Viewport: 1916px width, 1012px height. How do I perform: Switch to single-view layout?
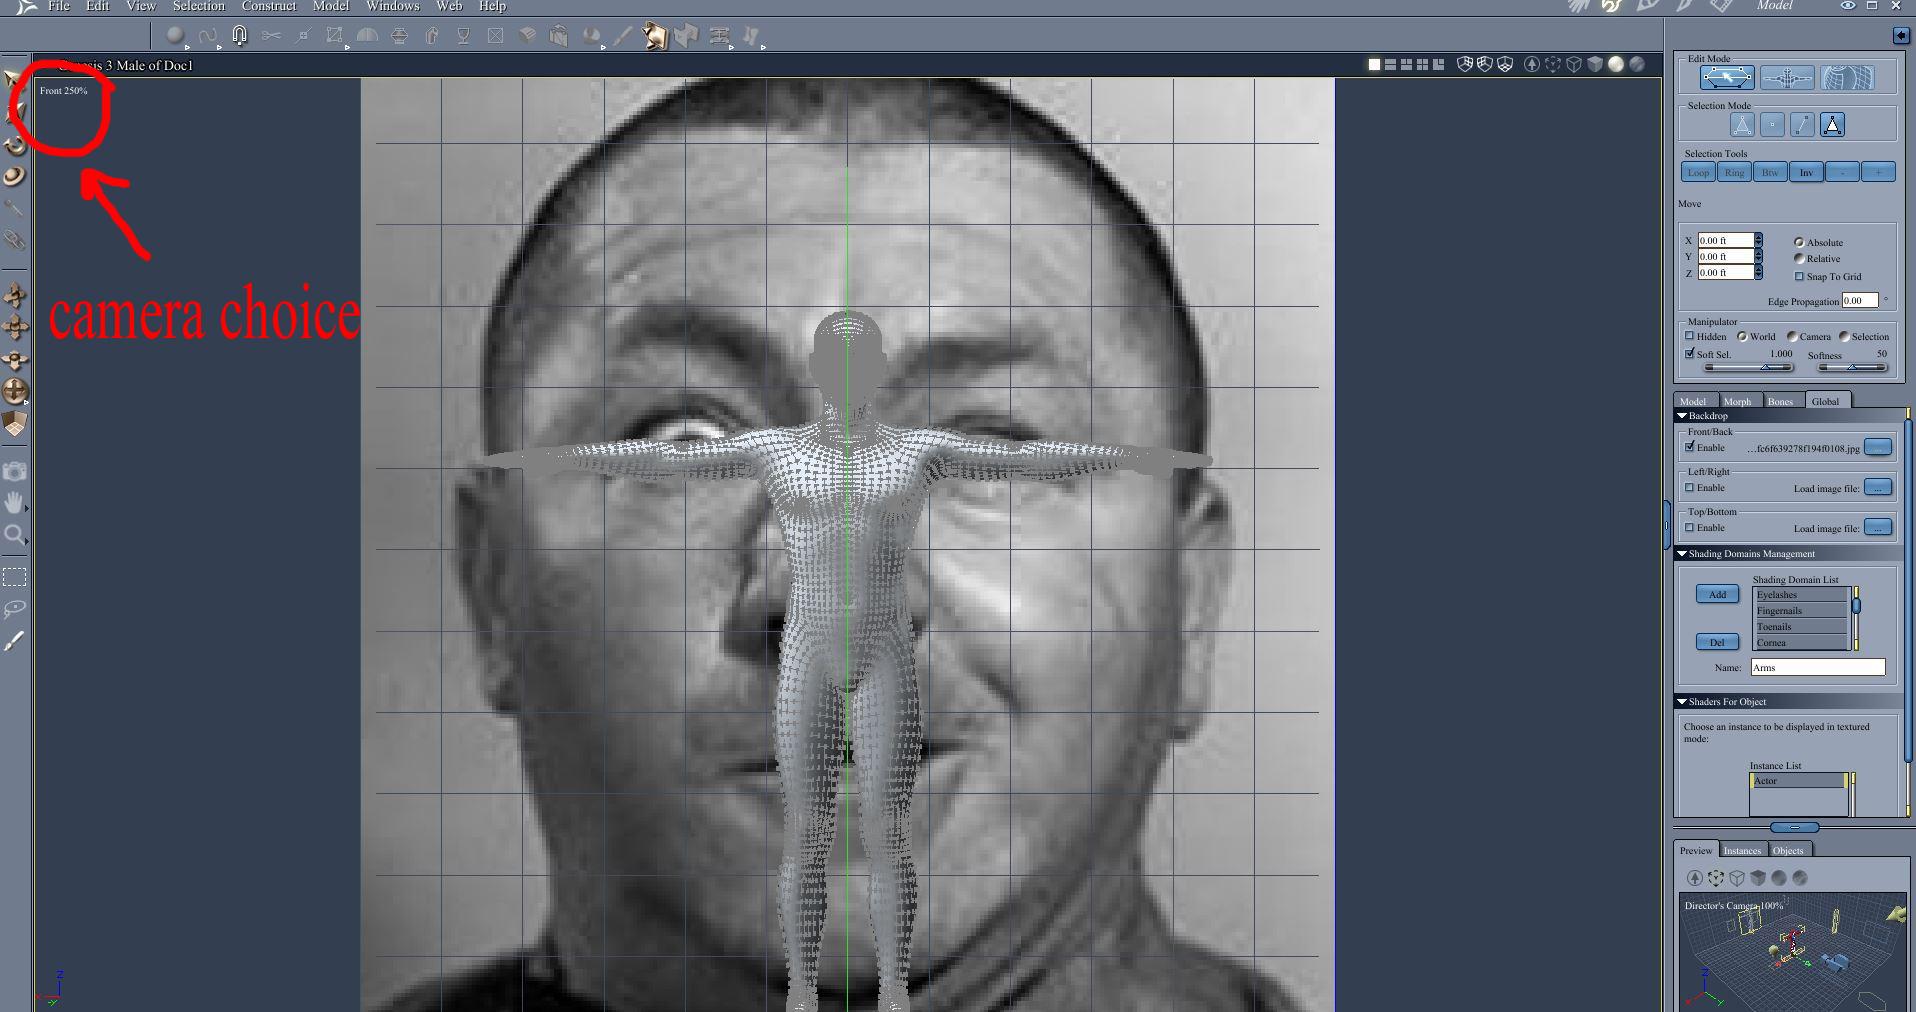(x=1374, y=64)
